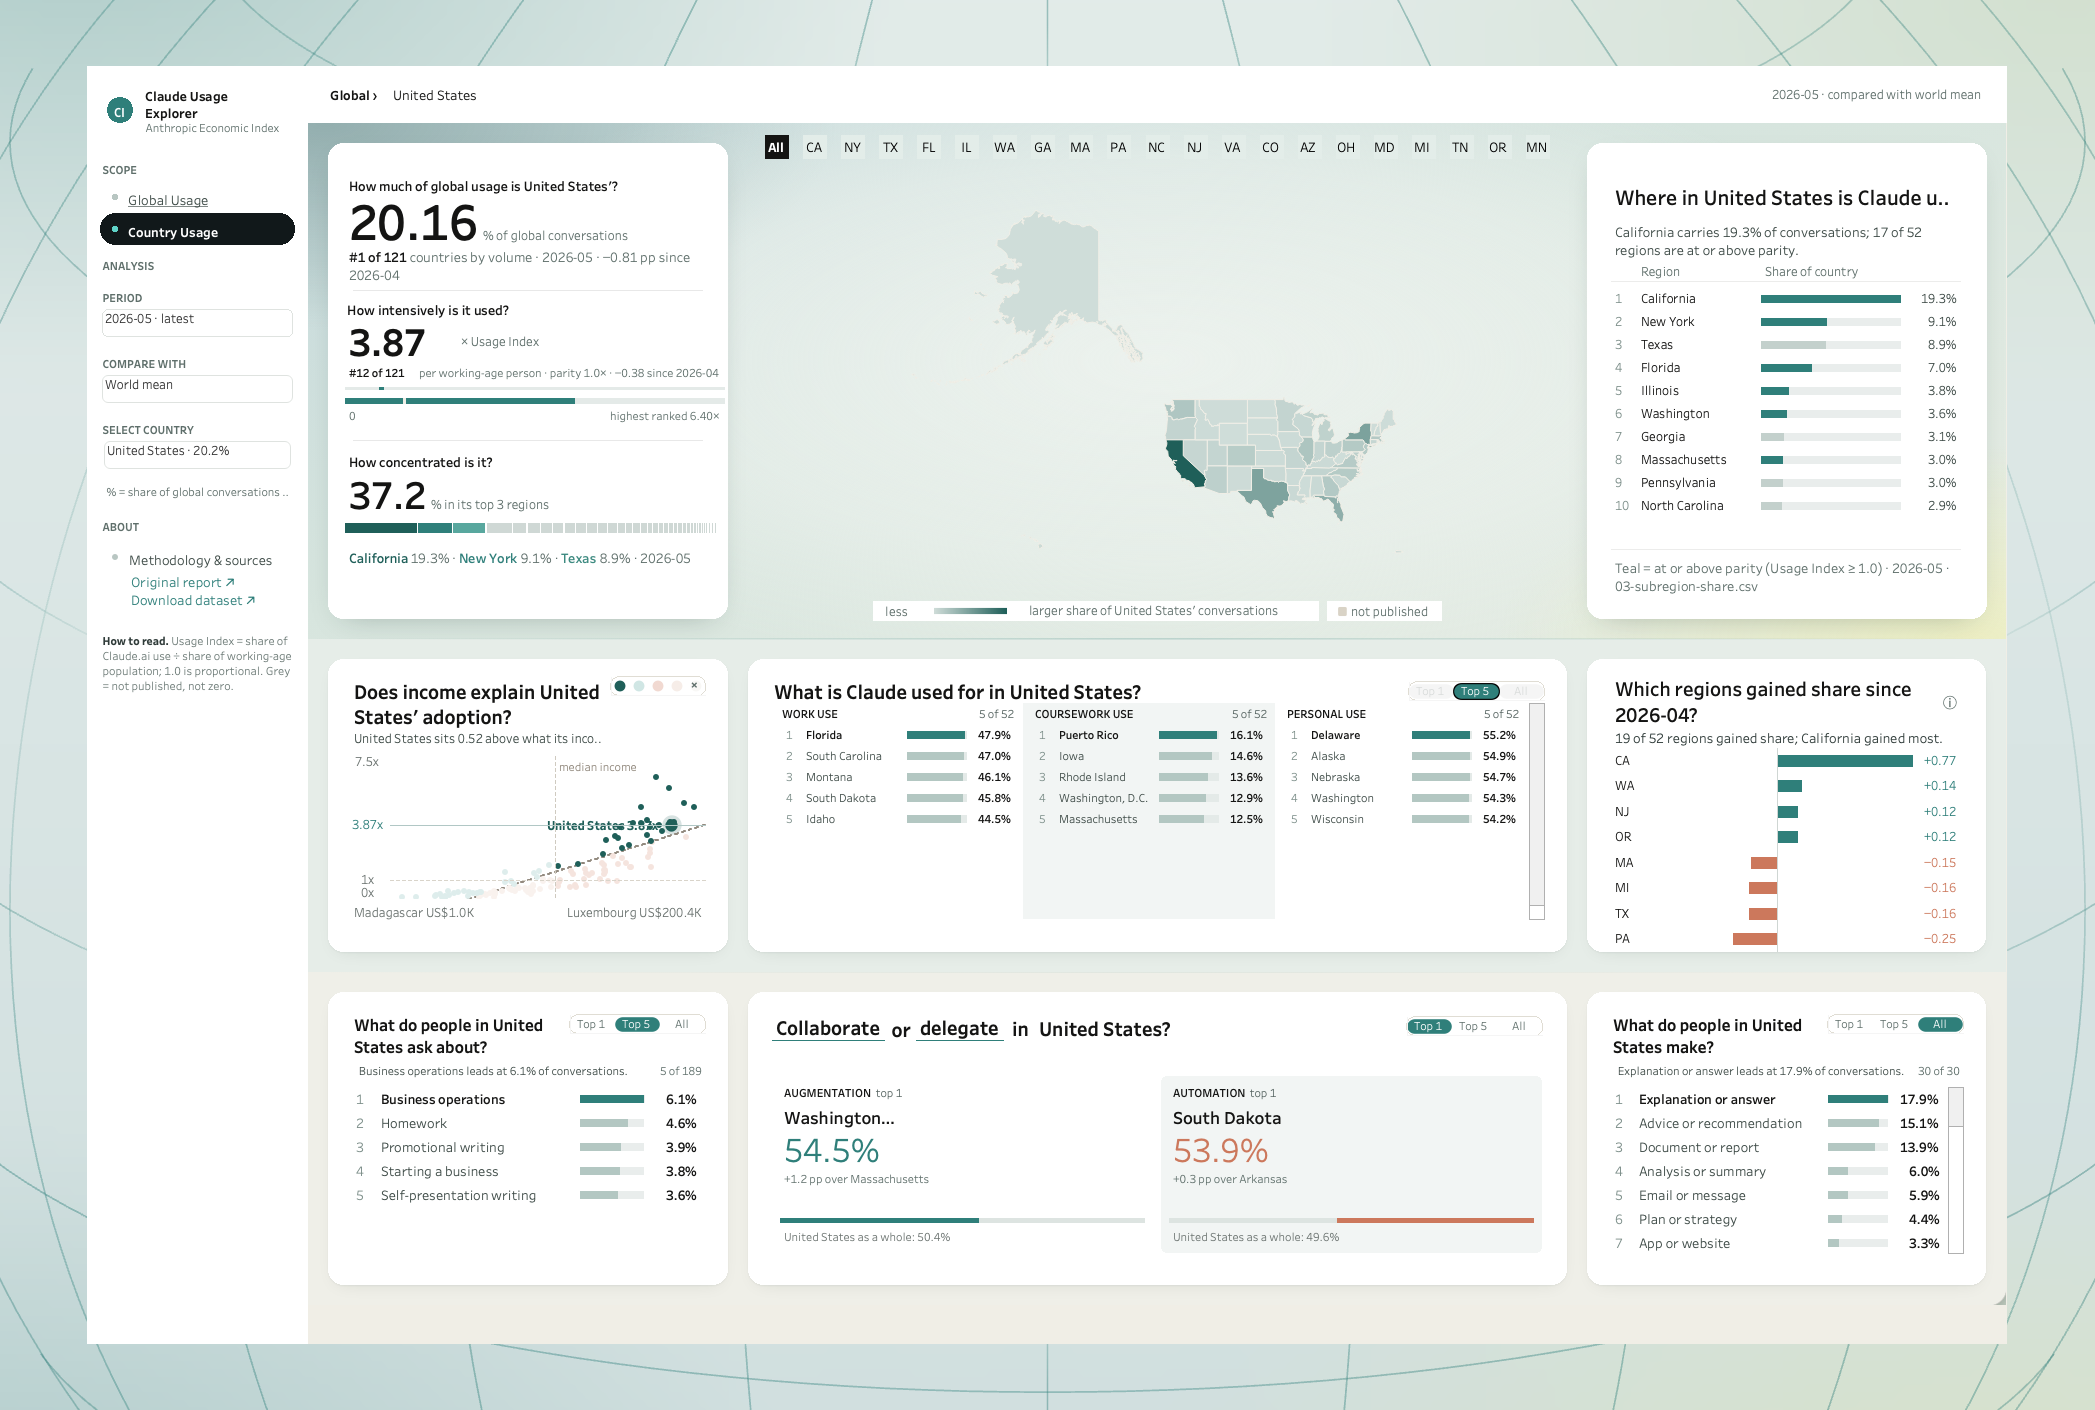Click the Explanation or answer row
The width and height of the screenshot is (2095, 1410).
pyautogui.click(x=1777, y=1099)
